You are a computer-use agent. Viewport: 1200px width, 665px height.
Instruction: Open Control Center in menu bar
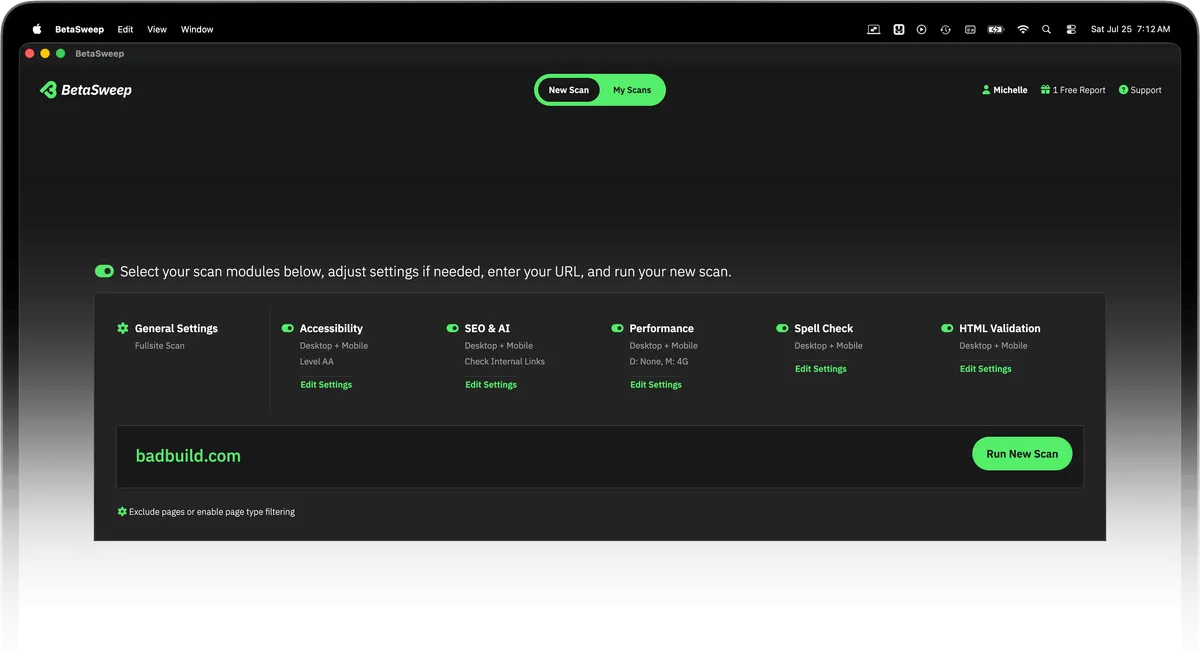(x=1071, y=29)
